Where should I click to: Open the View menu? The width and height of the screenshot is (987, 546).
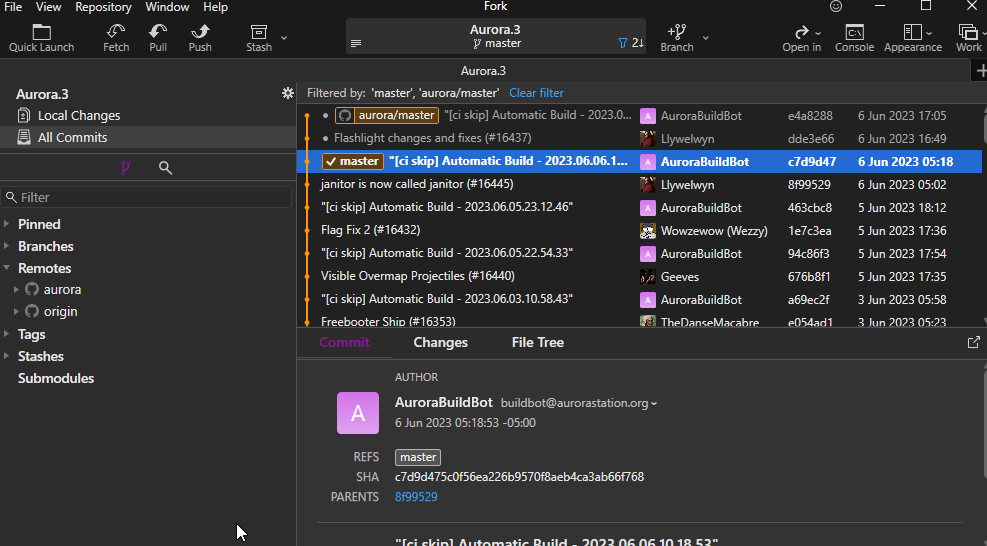point(48,7)
